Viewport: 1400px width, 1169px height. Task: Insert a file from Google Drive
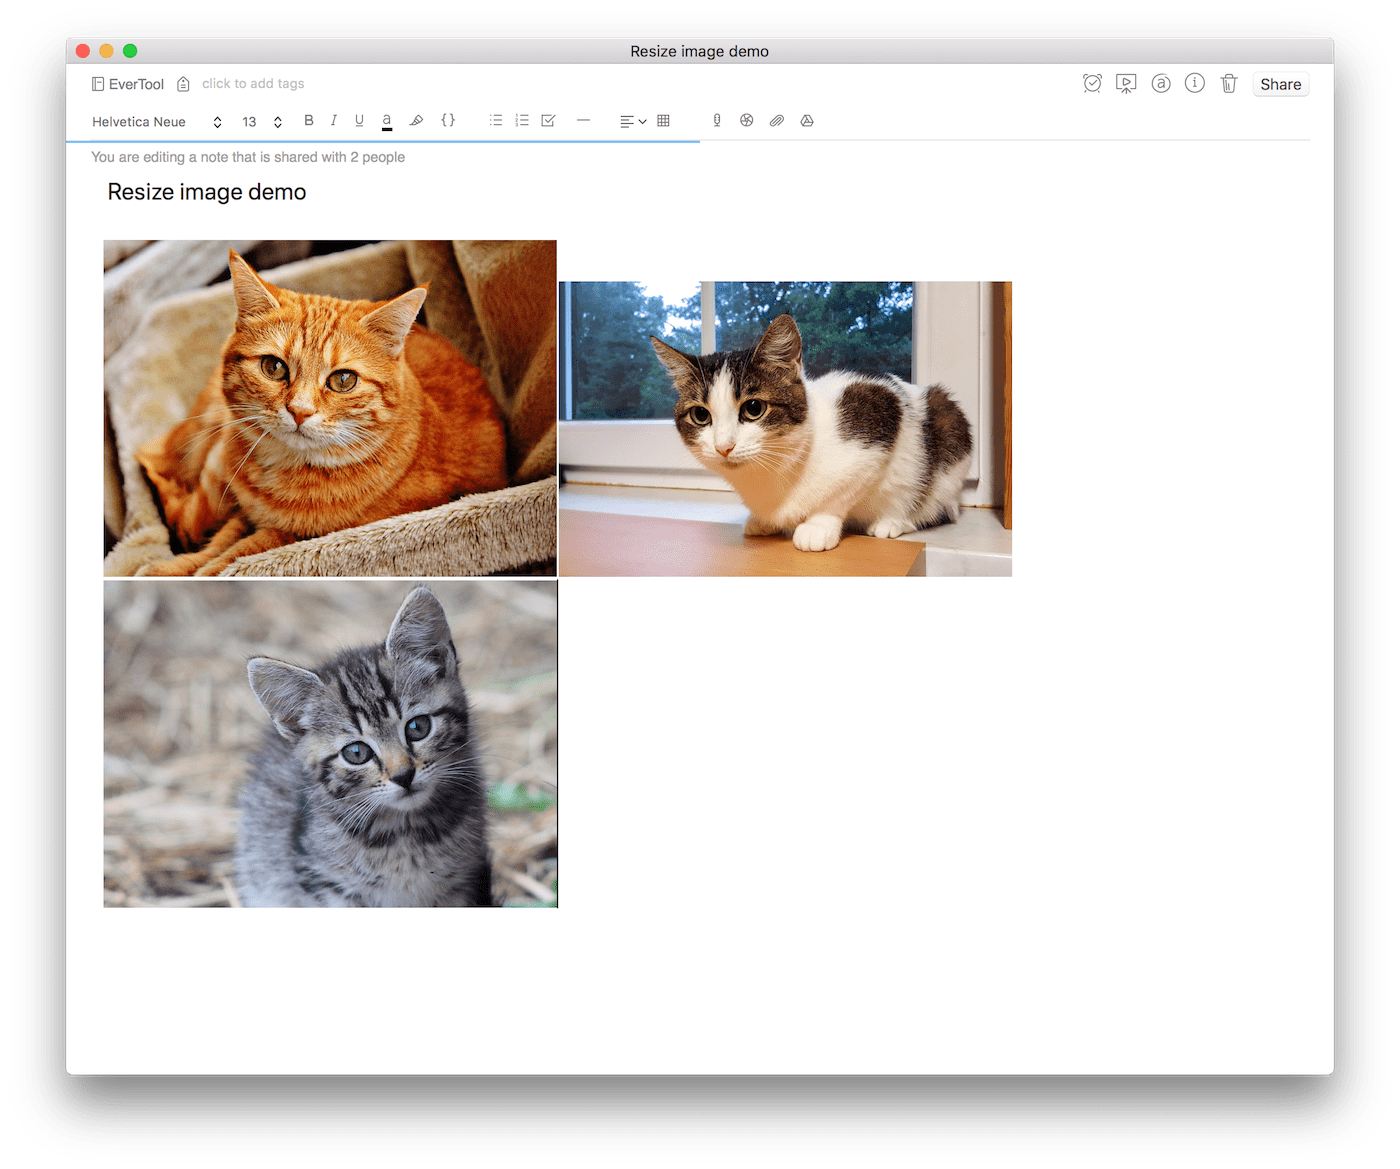[x=807, y=120]
